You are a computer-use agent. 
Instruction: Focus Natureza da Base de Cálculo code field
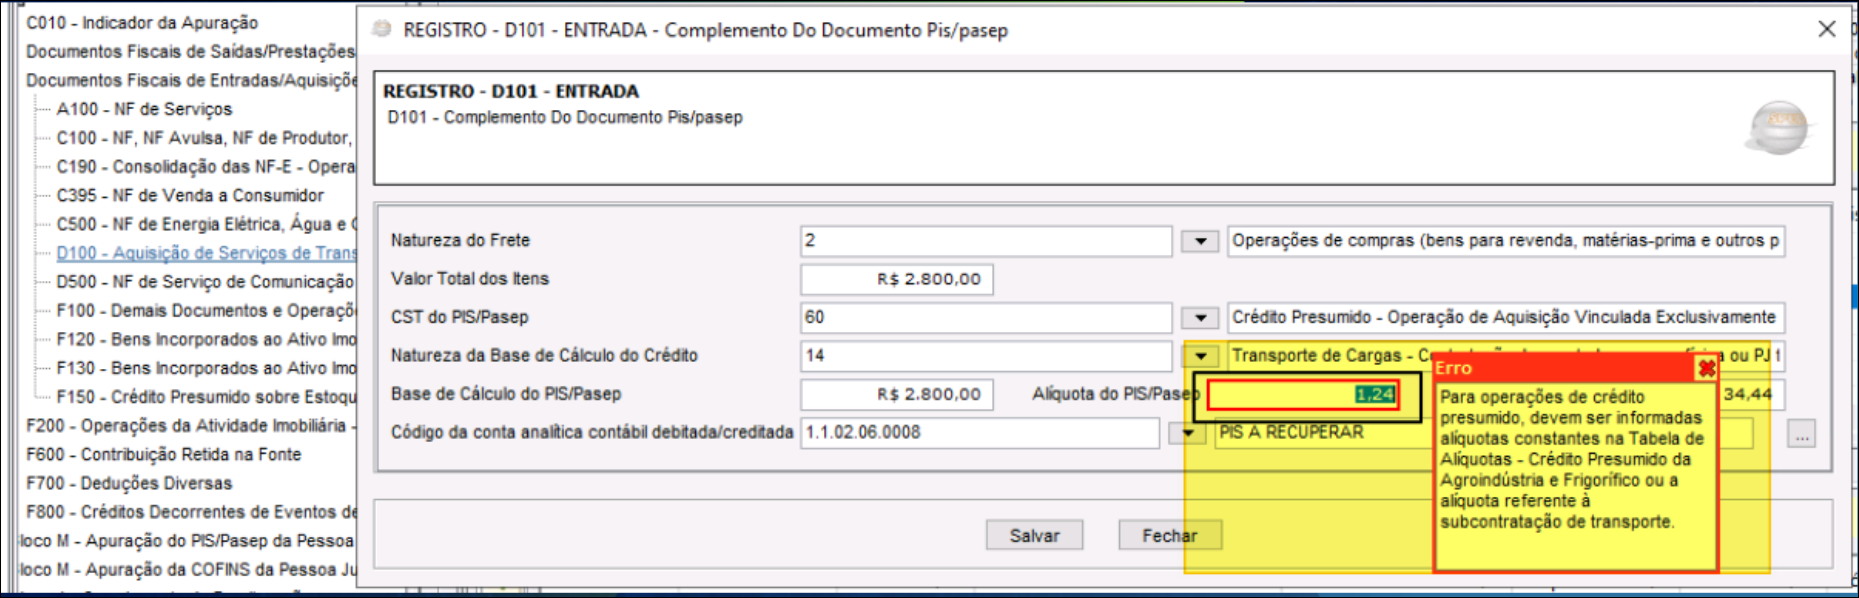[986, 356]
